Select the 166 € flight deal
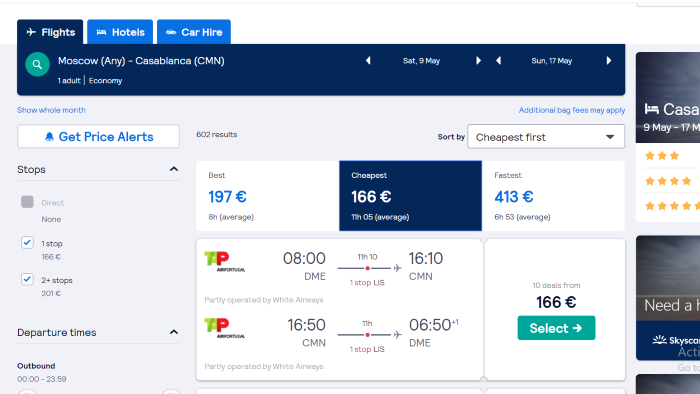 click(x=556, y=328)
